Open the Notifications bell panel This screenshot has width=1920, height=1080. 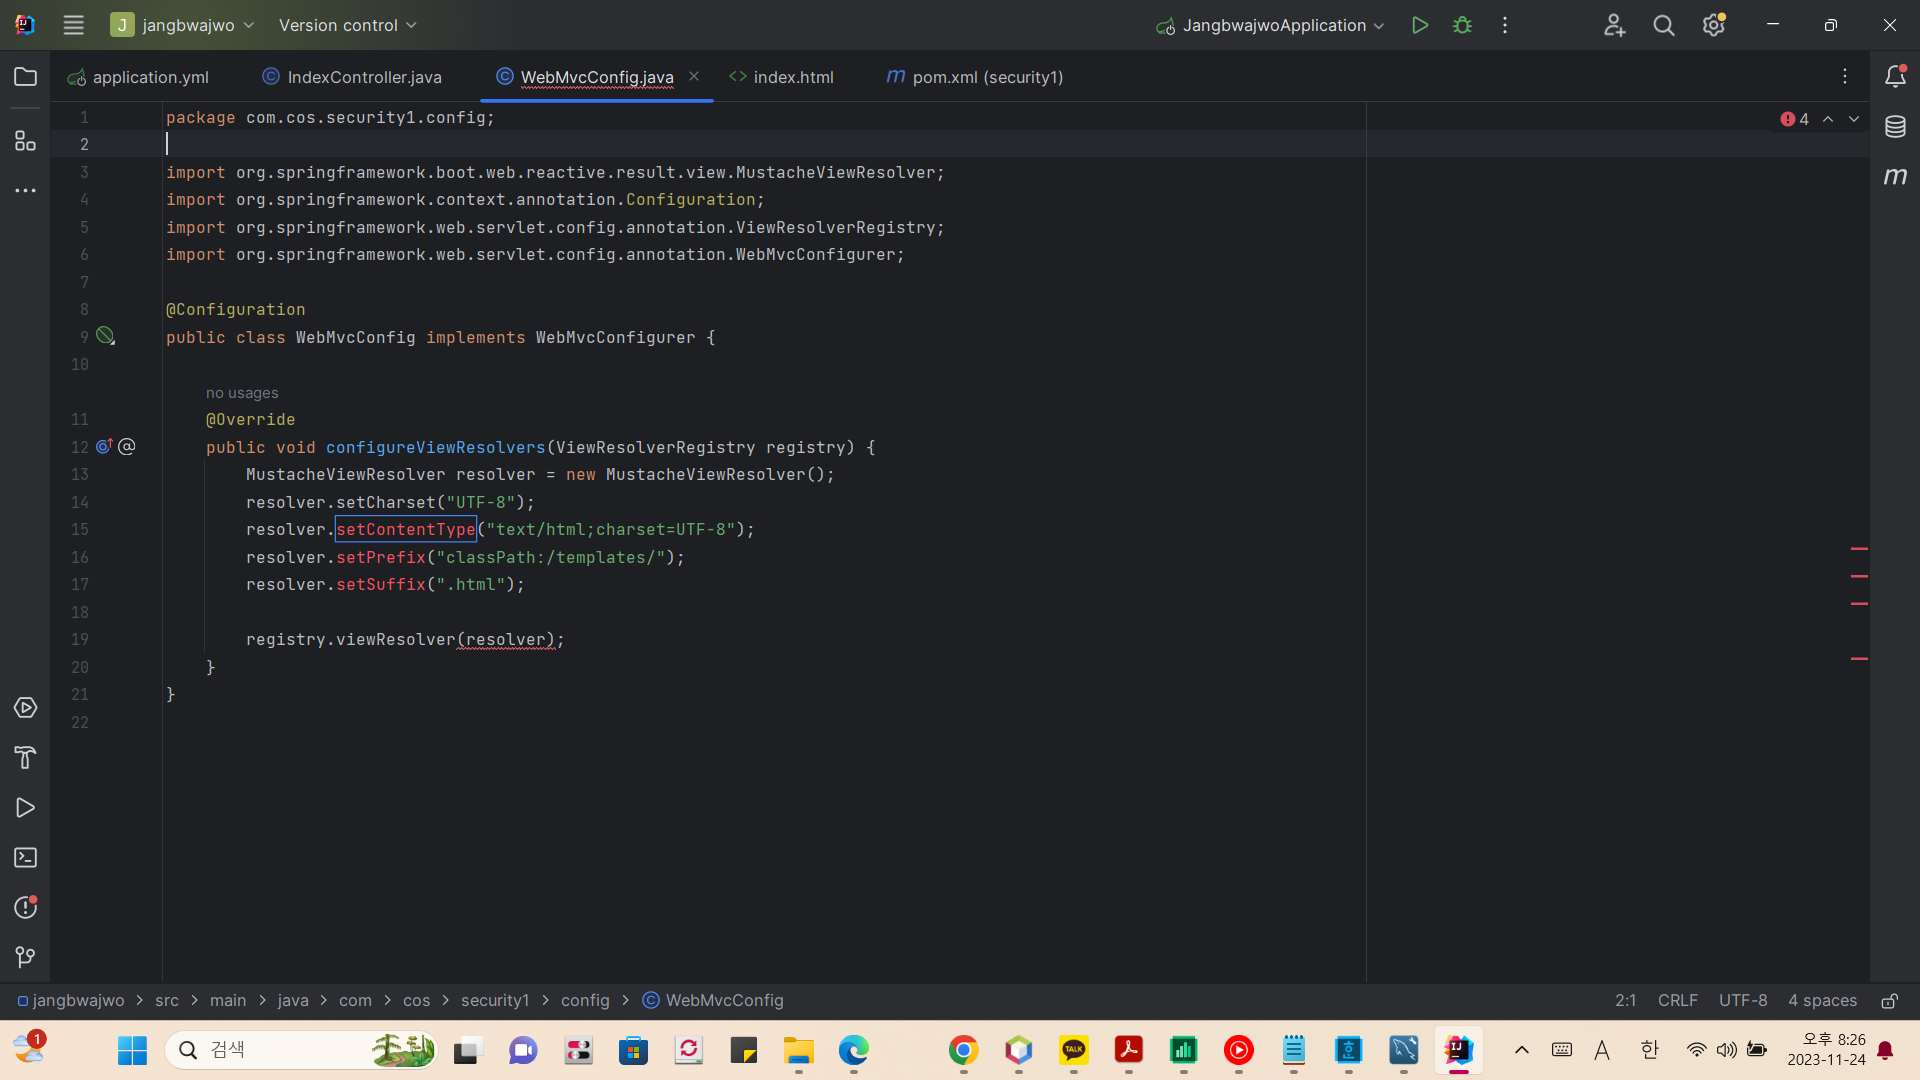1895,76
